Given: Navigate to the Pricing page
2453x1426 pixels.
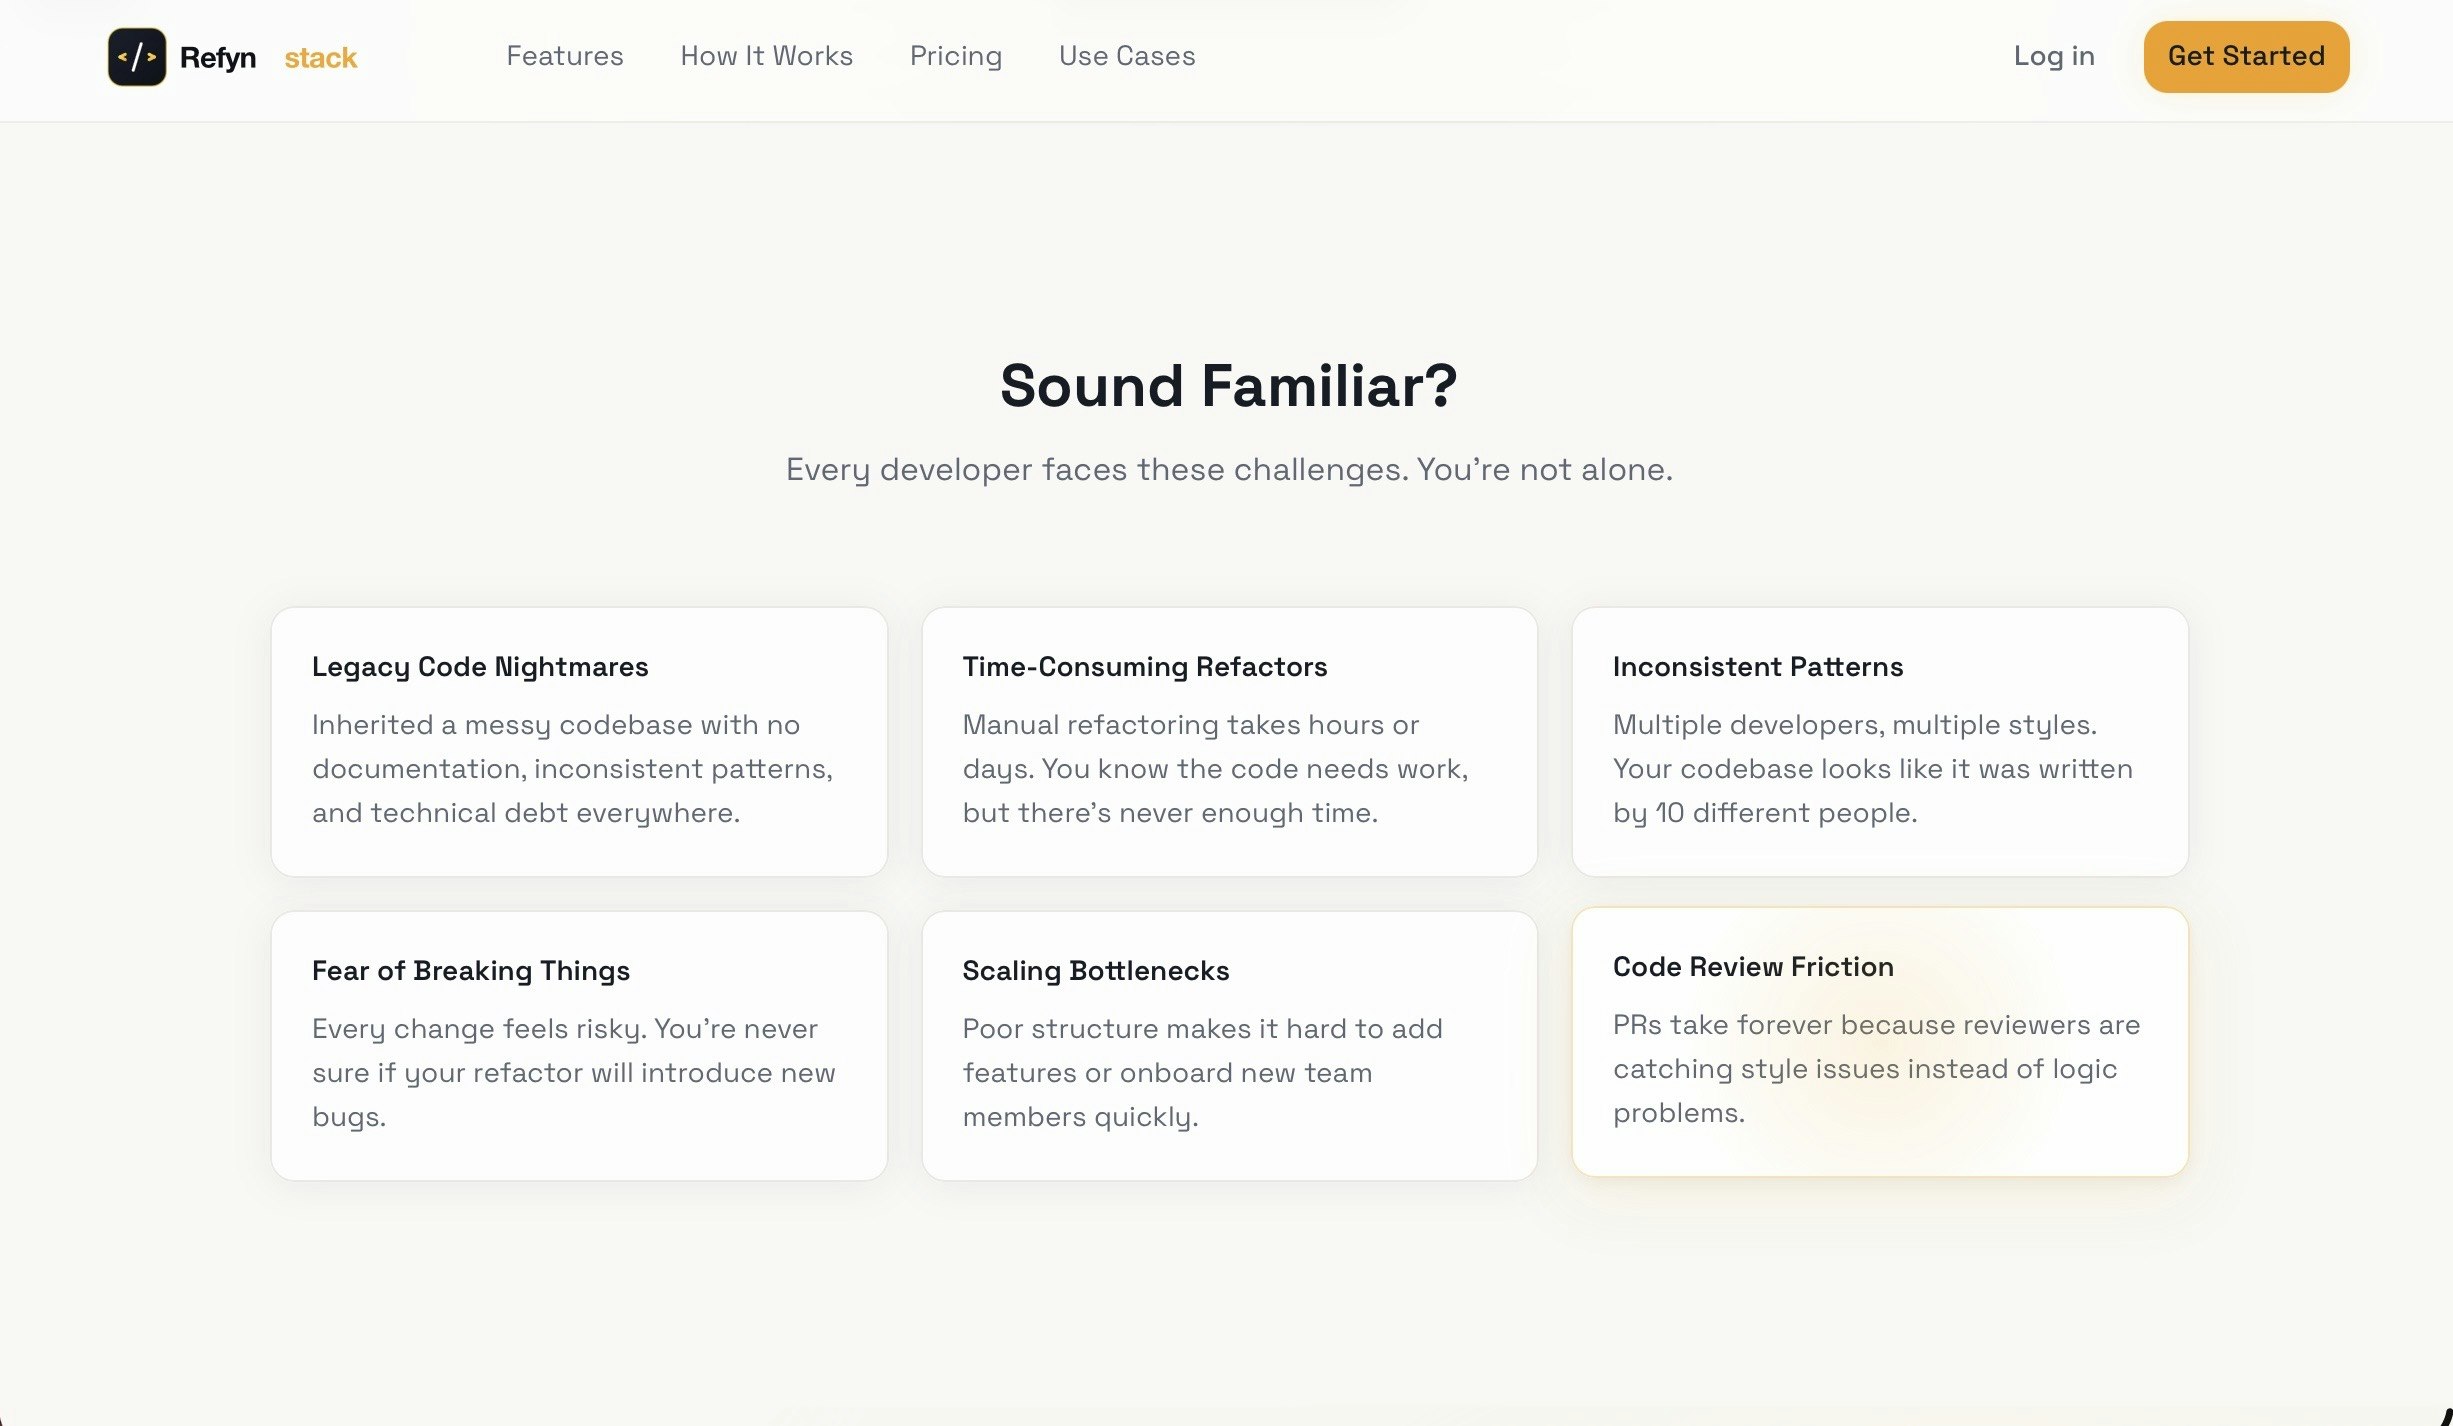Looking at the screenshot, I should coord(955,57).
